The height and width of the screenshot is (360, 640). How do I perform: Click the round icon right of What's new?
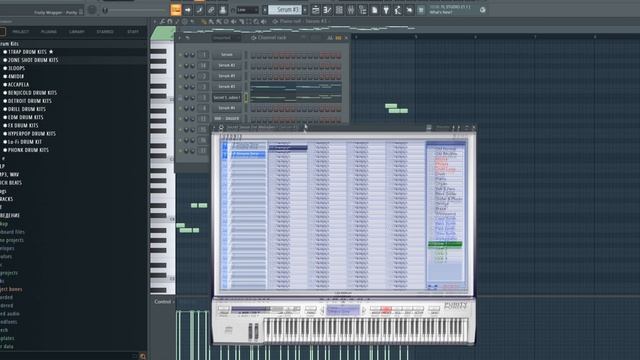(482, 10)
